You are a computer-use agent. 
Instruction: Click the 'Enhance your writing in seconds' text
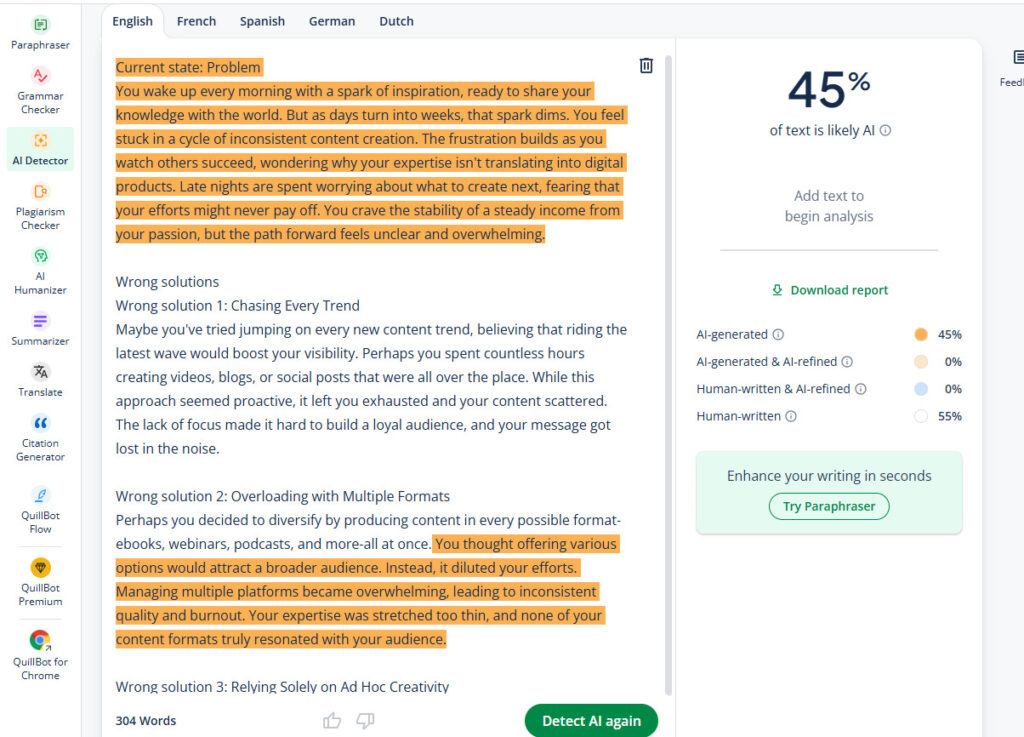click(829, 476)
